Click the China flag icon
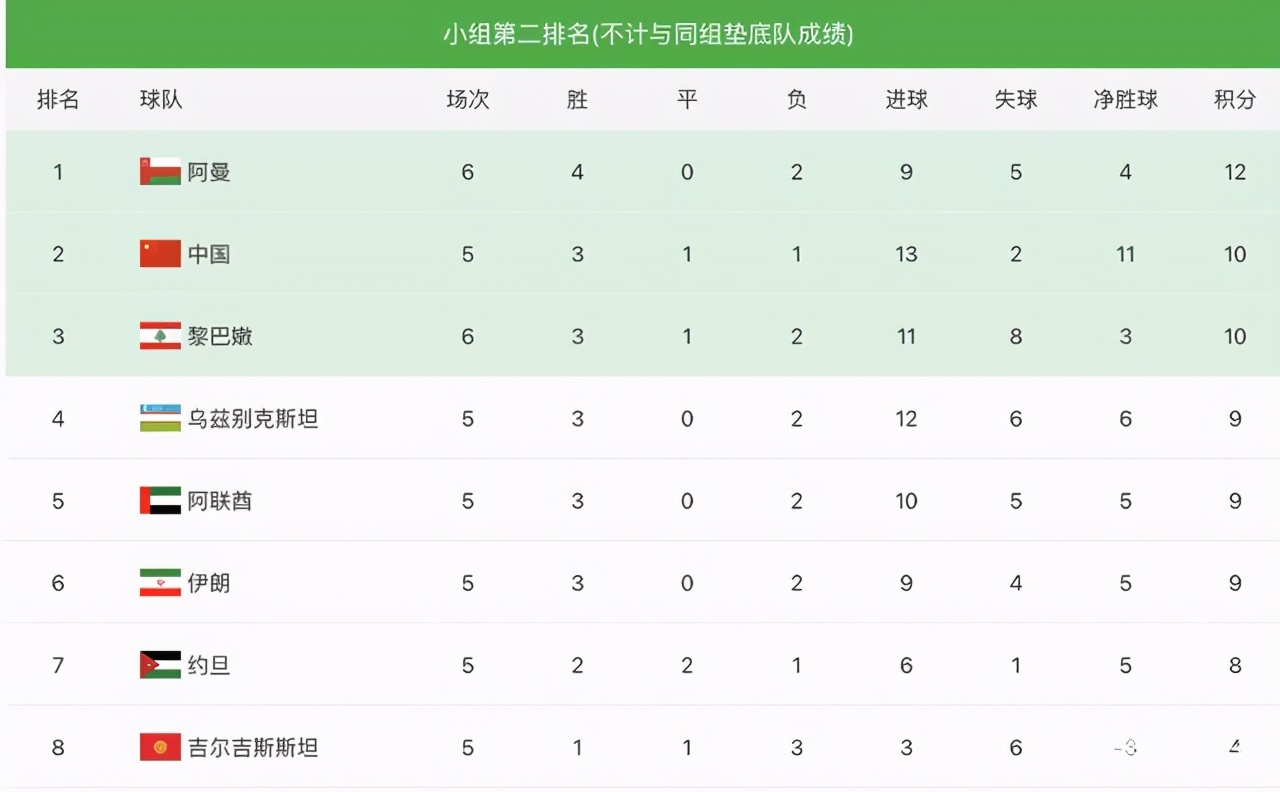This screenshot has width=1280, height=792. (160, 254)
